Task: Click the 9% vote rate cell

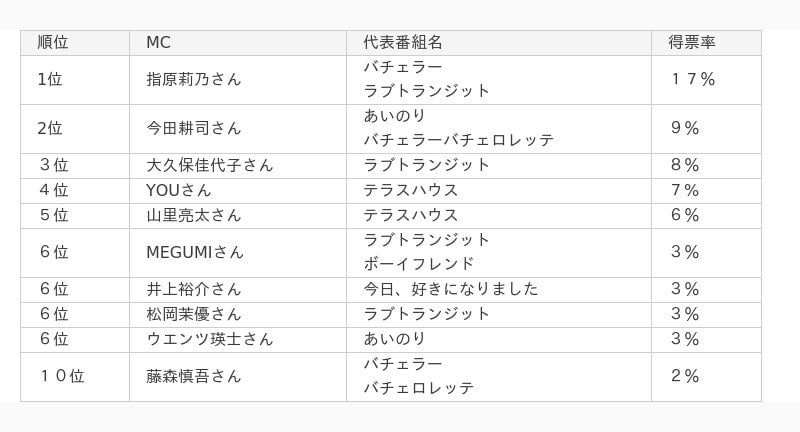Action: pyautogui.click(x=706, y=129)
